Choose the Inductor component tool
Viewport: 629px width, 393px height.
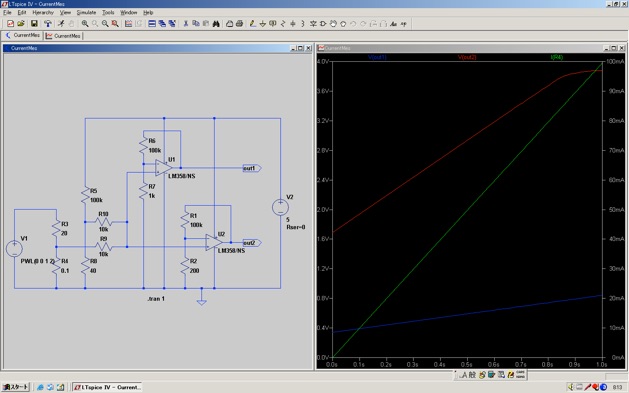click(x=302, y=24)
